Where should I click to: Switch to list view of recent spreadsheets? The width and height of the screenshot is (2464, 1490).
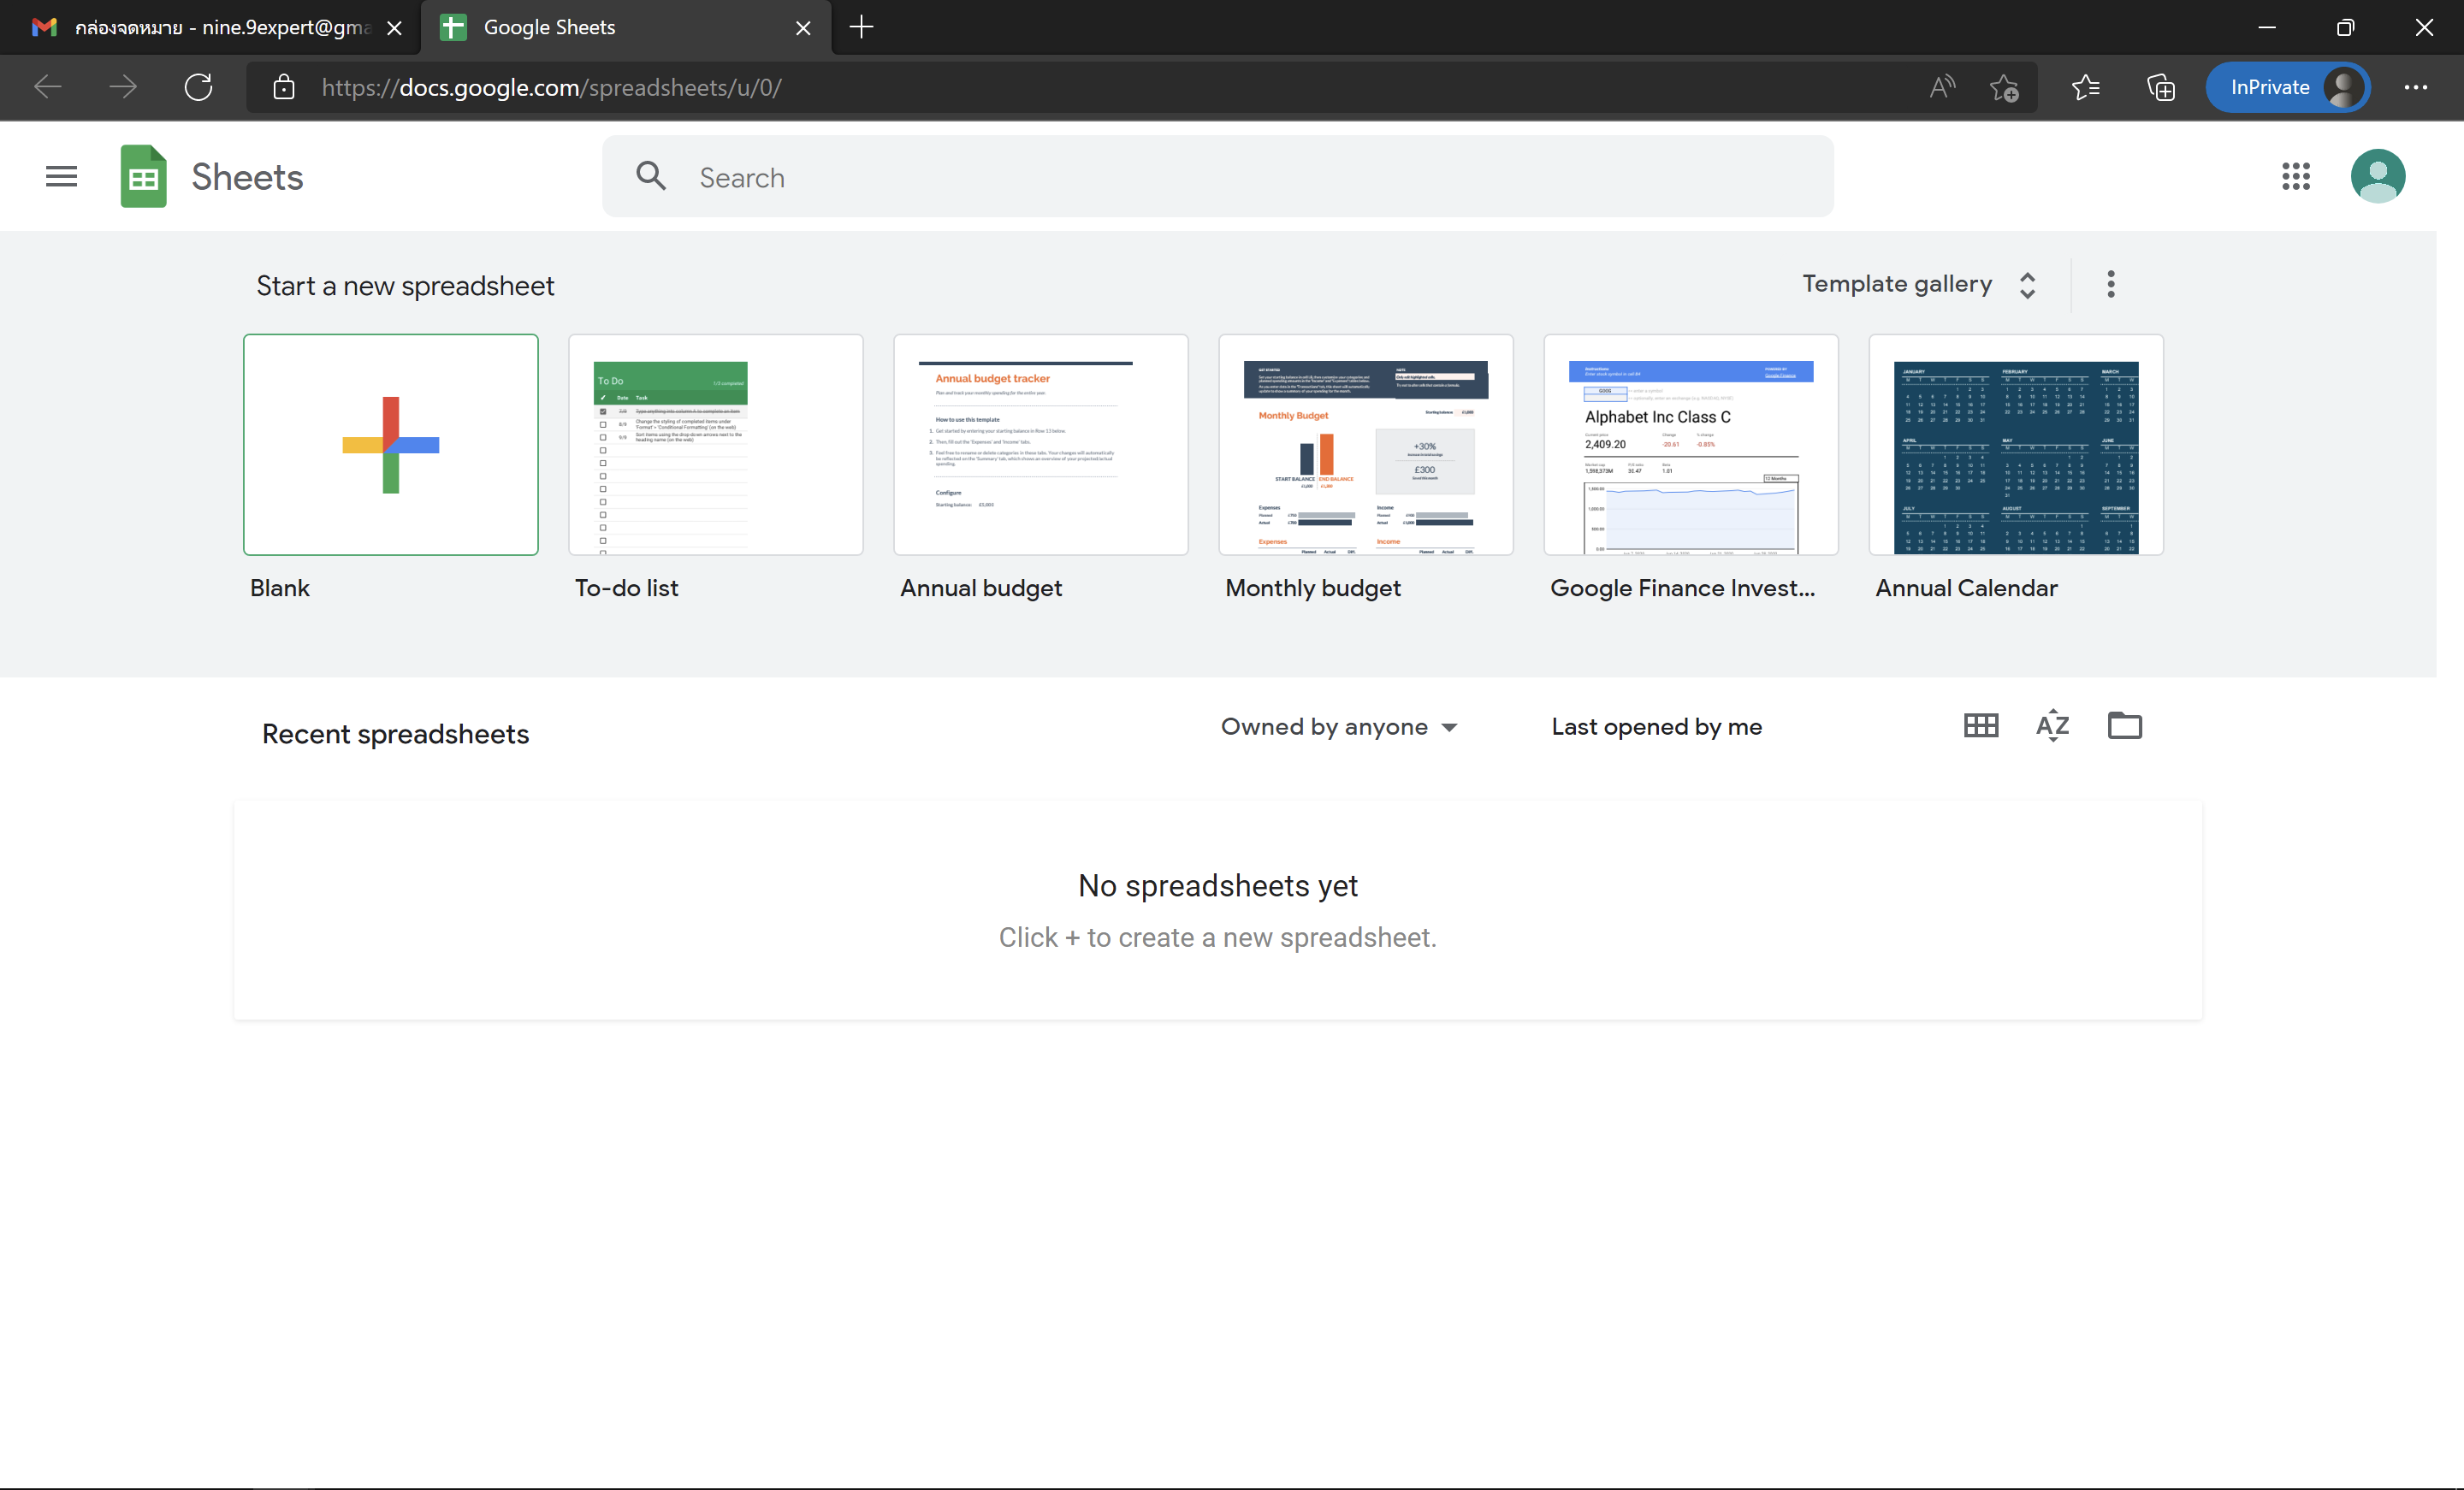point(1979,726)
